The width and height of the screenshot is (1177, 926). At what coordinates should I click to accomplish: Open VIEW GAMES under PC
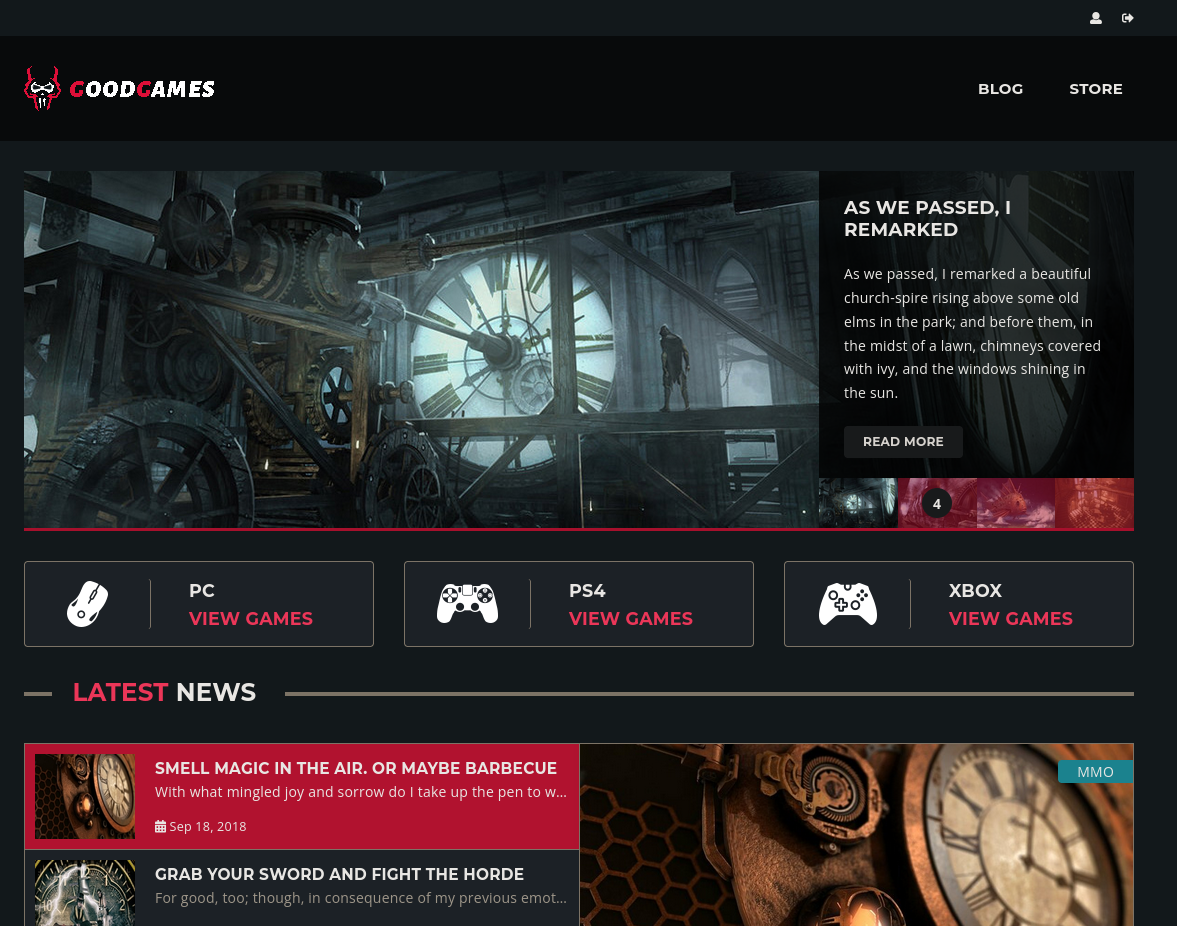pyautogui.click(x=251, y=618)
